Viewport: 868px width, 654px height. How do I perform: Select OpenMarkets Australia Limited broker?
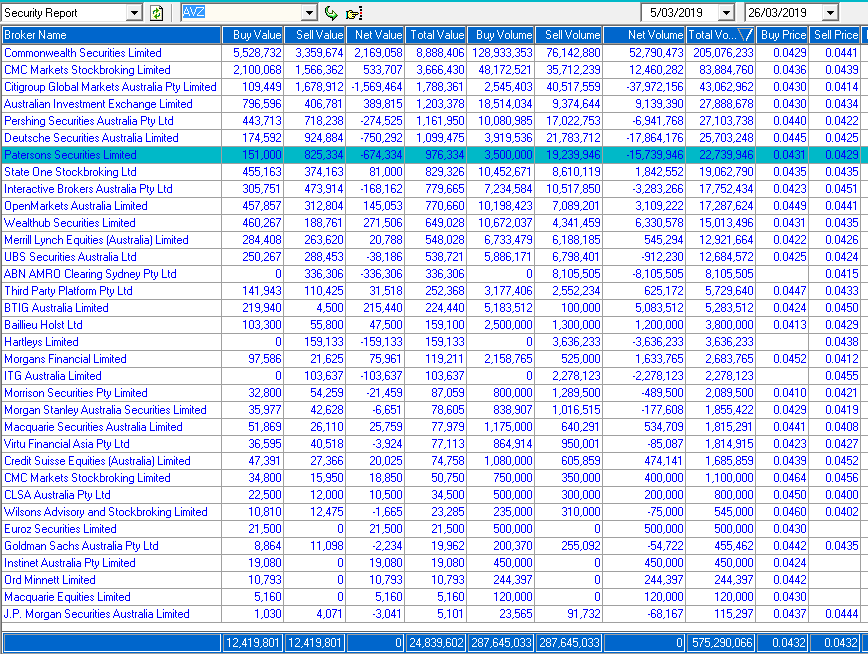(x=76, y=206)
